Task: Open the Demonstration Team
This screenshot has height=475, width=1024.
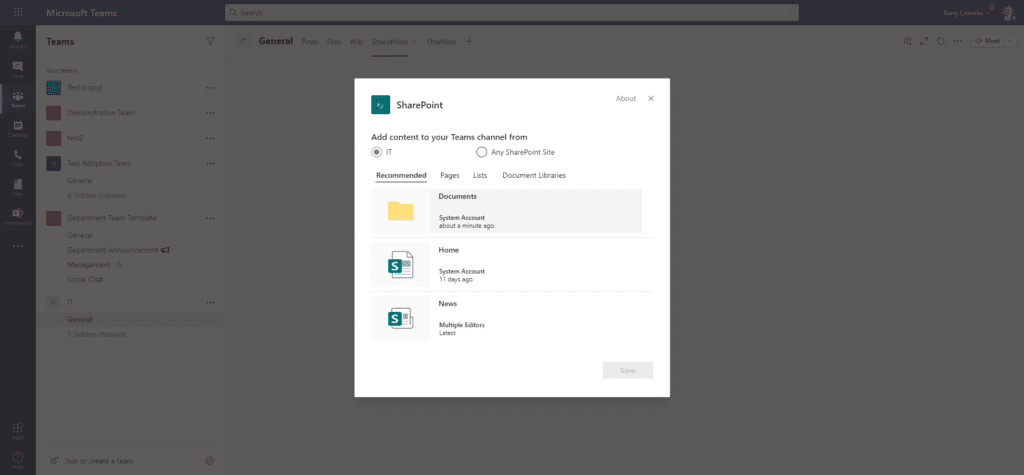Action: point(101,113)
